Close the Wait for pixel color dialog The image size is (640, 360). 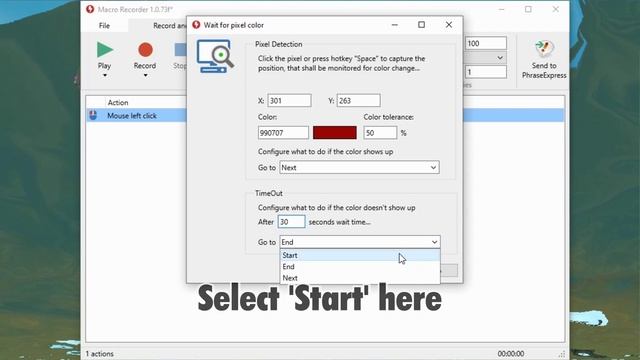[x=449, y=25]
